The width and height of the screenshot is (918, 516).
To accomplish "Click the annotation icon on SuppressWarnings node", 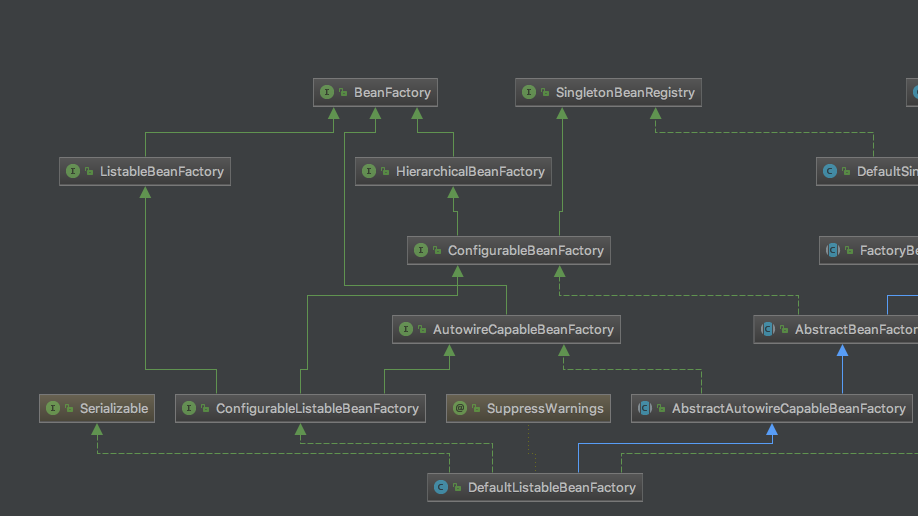I will pyautogui.click(x=460, y=408).
